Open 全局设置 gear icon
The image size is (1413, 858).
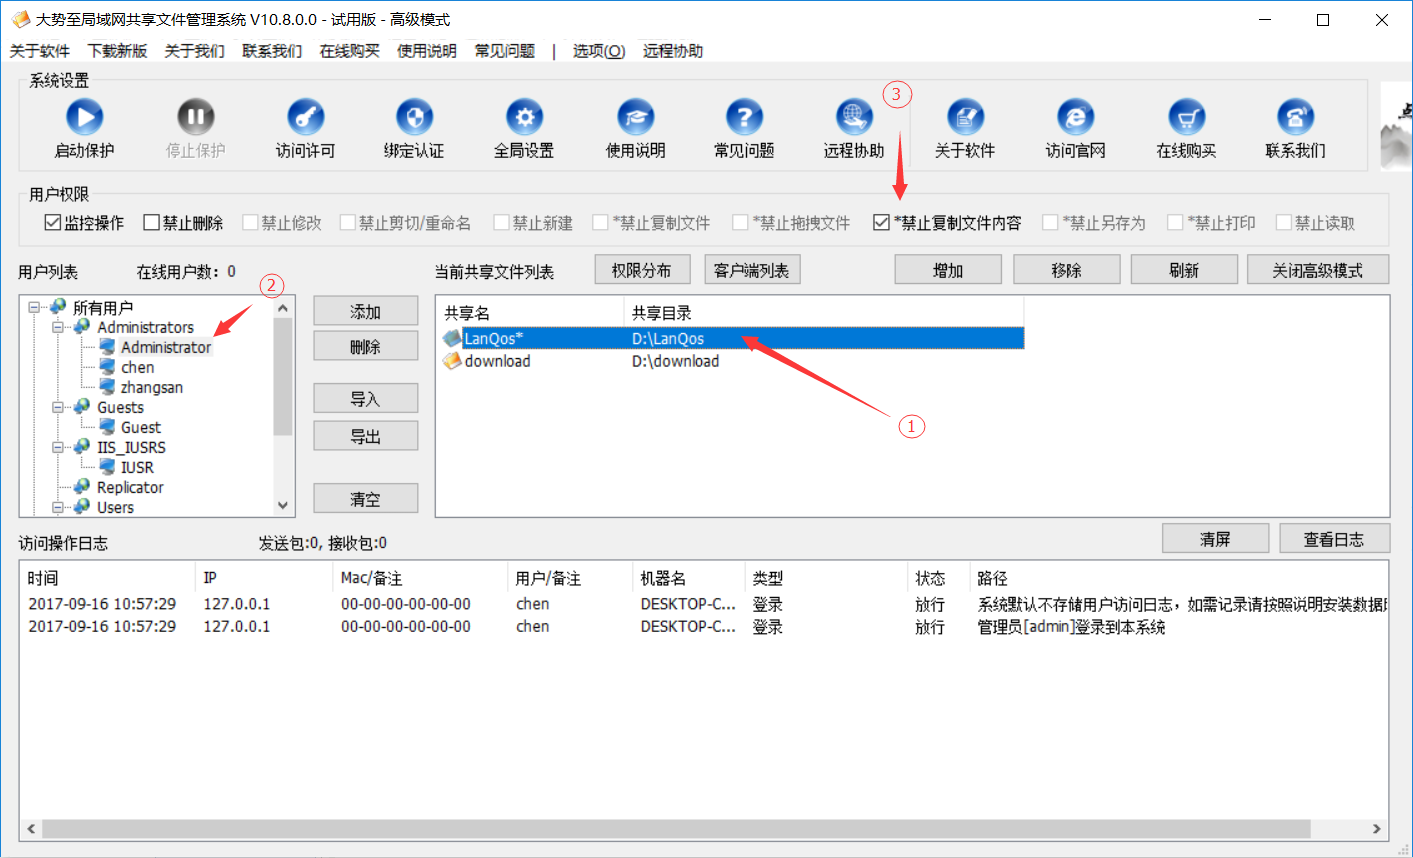(524, 118)
